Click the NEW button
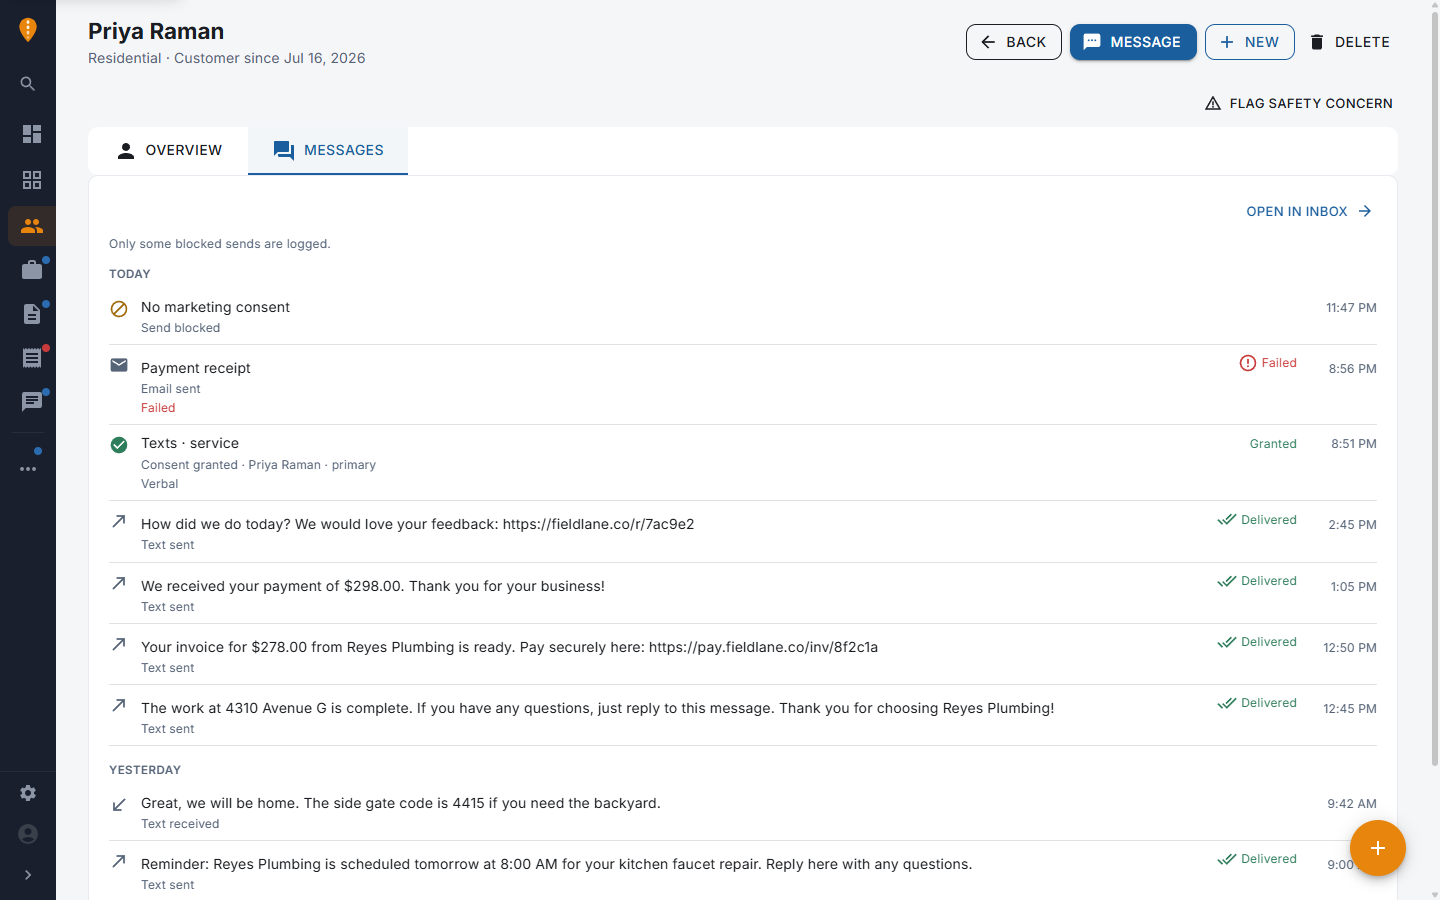 click(1250, 42)
